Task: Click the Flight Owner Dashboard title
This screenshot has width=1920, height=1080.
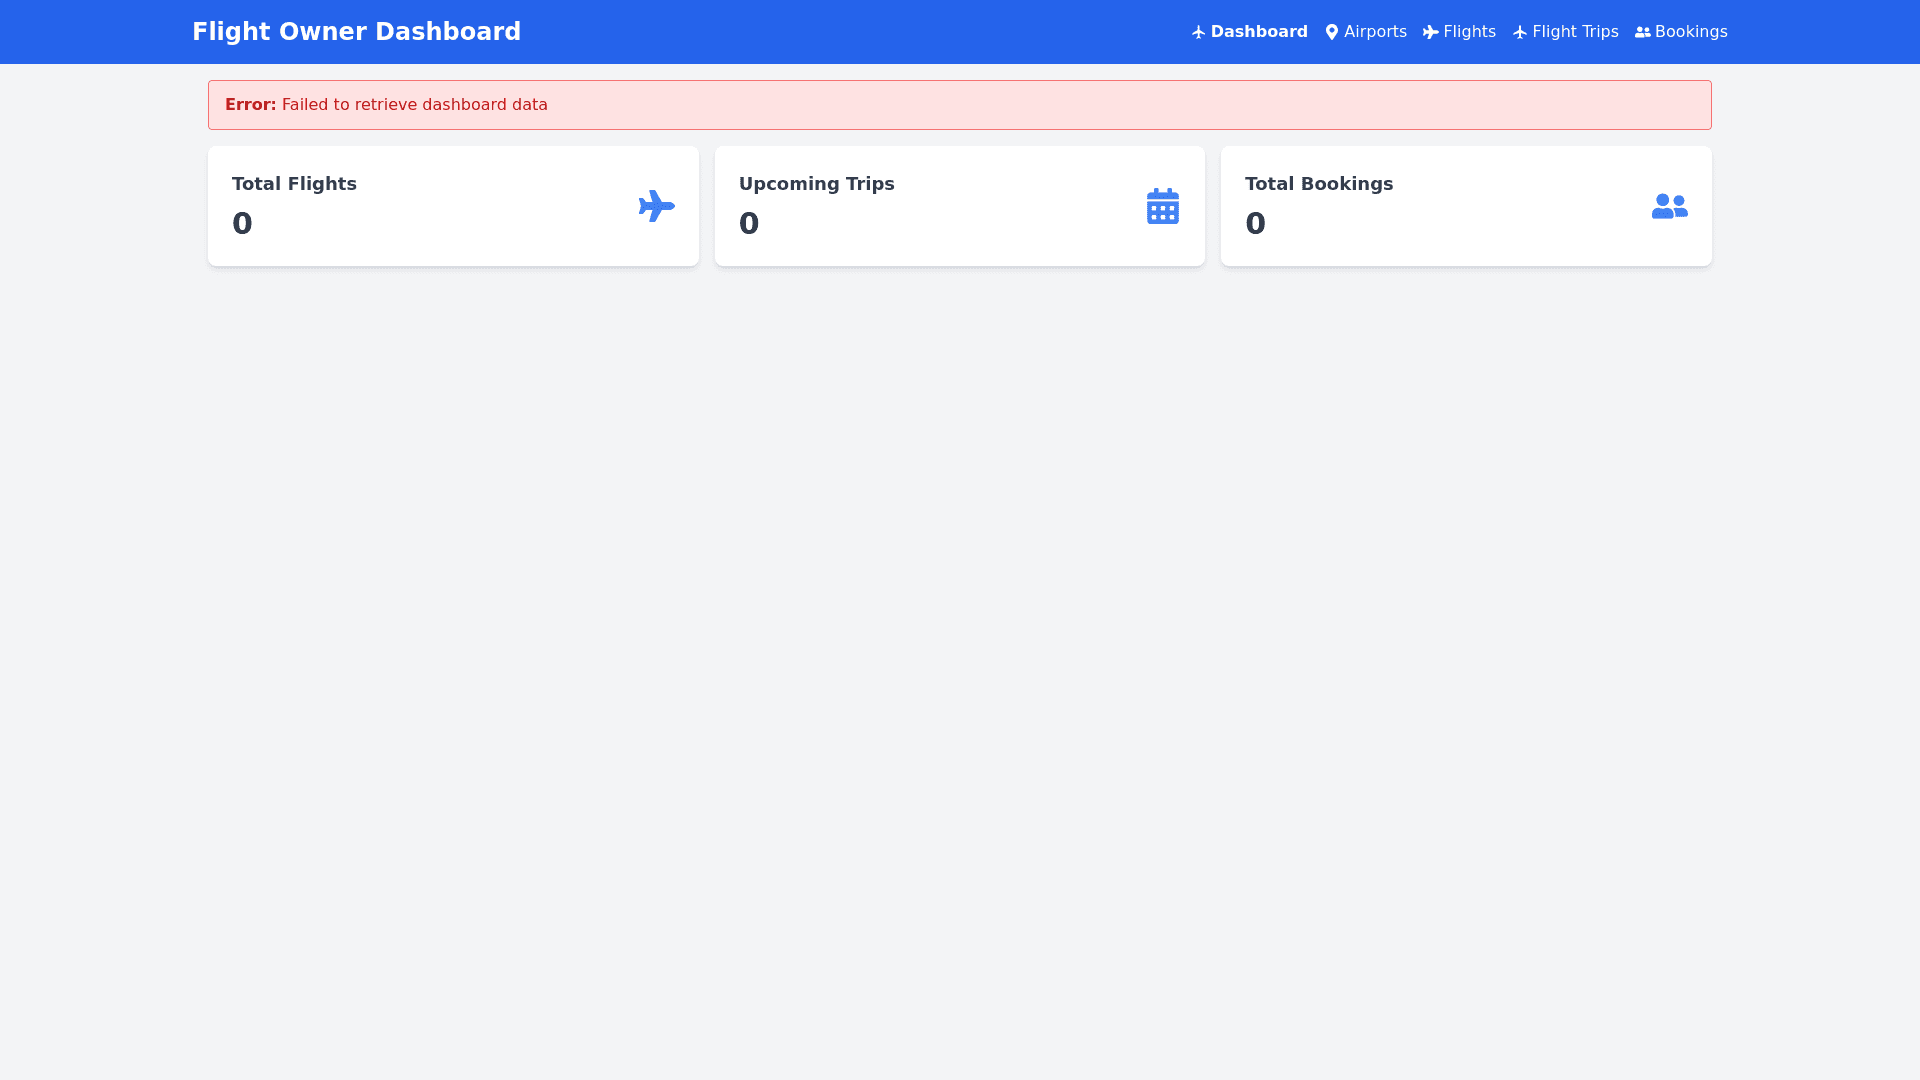Action: (x=356, y=32)
